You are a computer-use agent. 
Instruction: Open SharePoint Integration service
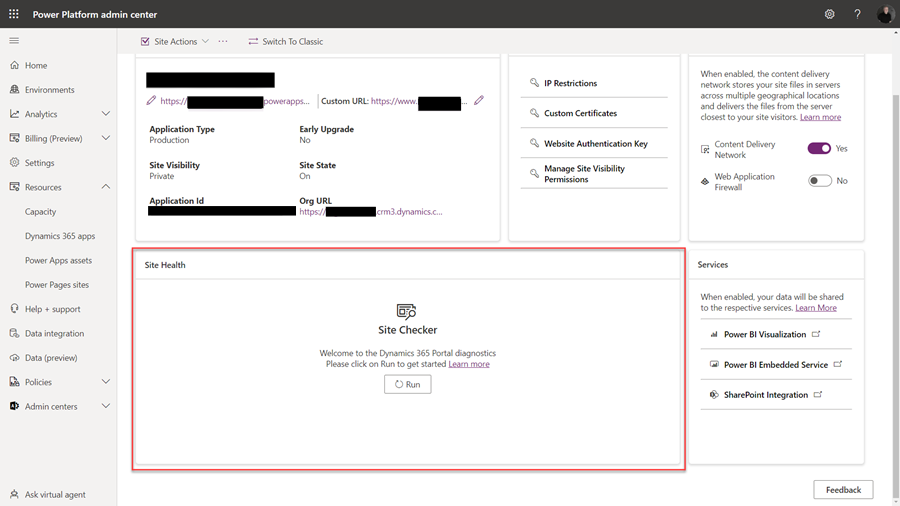766,395
